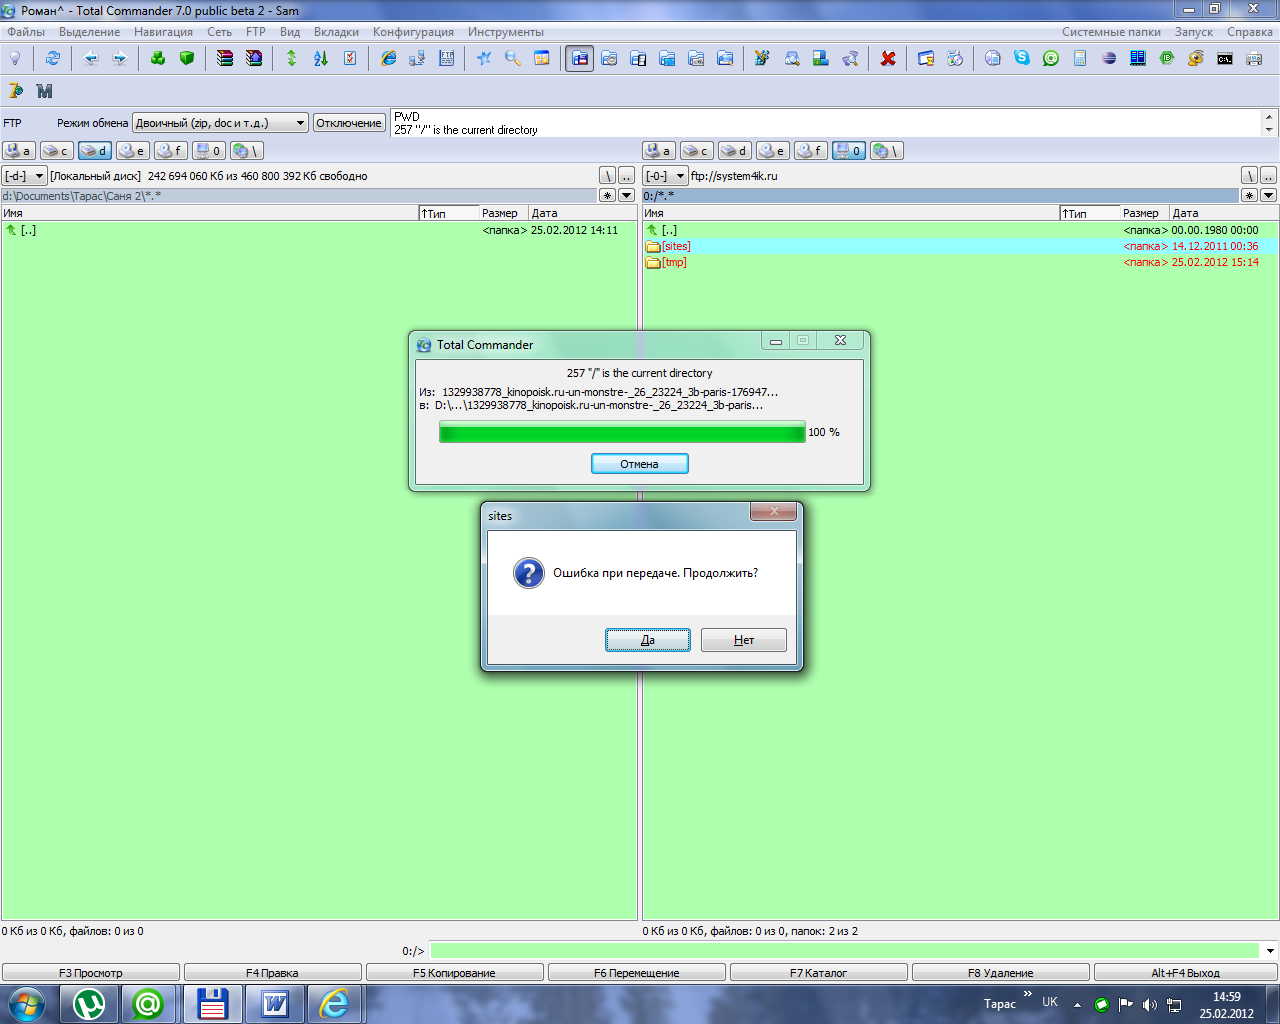Click the Отключение FTP disconnect button
The width and height of the screenshot is (1280, 1024).
pos(349,123)
